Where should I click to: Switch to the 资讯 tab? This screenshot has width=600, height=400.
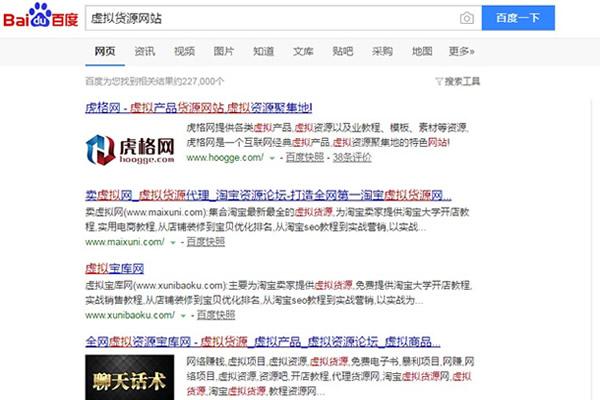pos(145,51)
